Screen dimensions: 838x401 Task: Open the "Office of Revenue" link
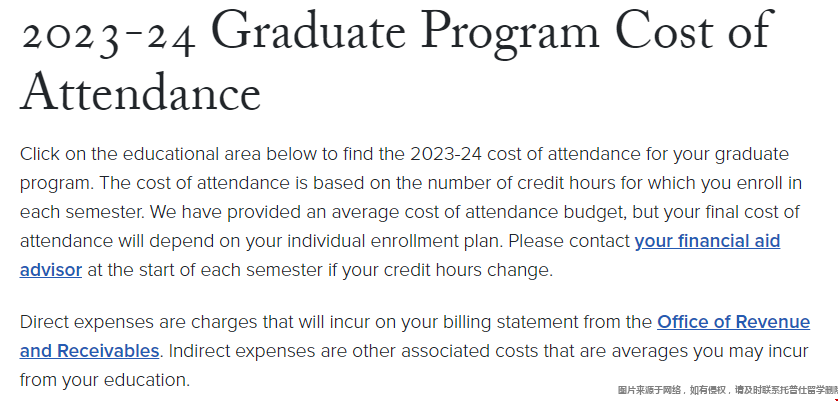[x=733, y=322]
